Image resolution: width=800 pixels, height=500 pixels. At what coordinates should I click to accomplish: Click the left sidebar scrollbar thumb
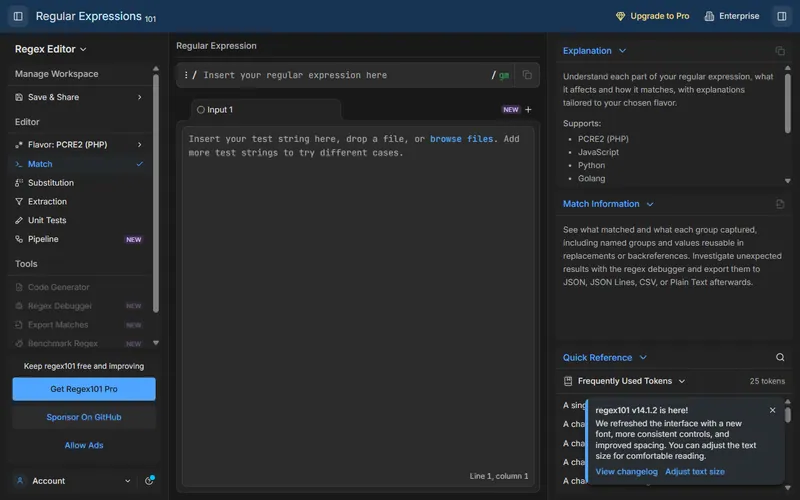(156, 193)
